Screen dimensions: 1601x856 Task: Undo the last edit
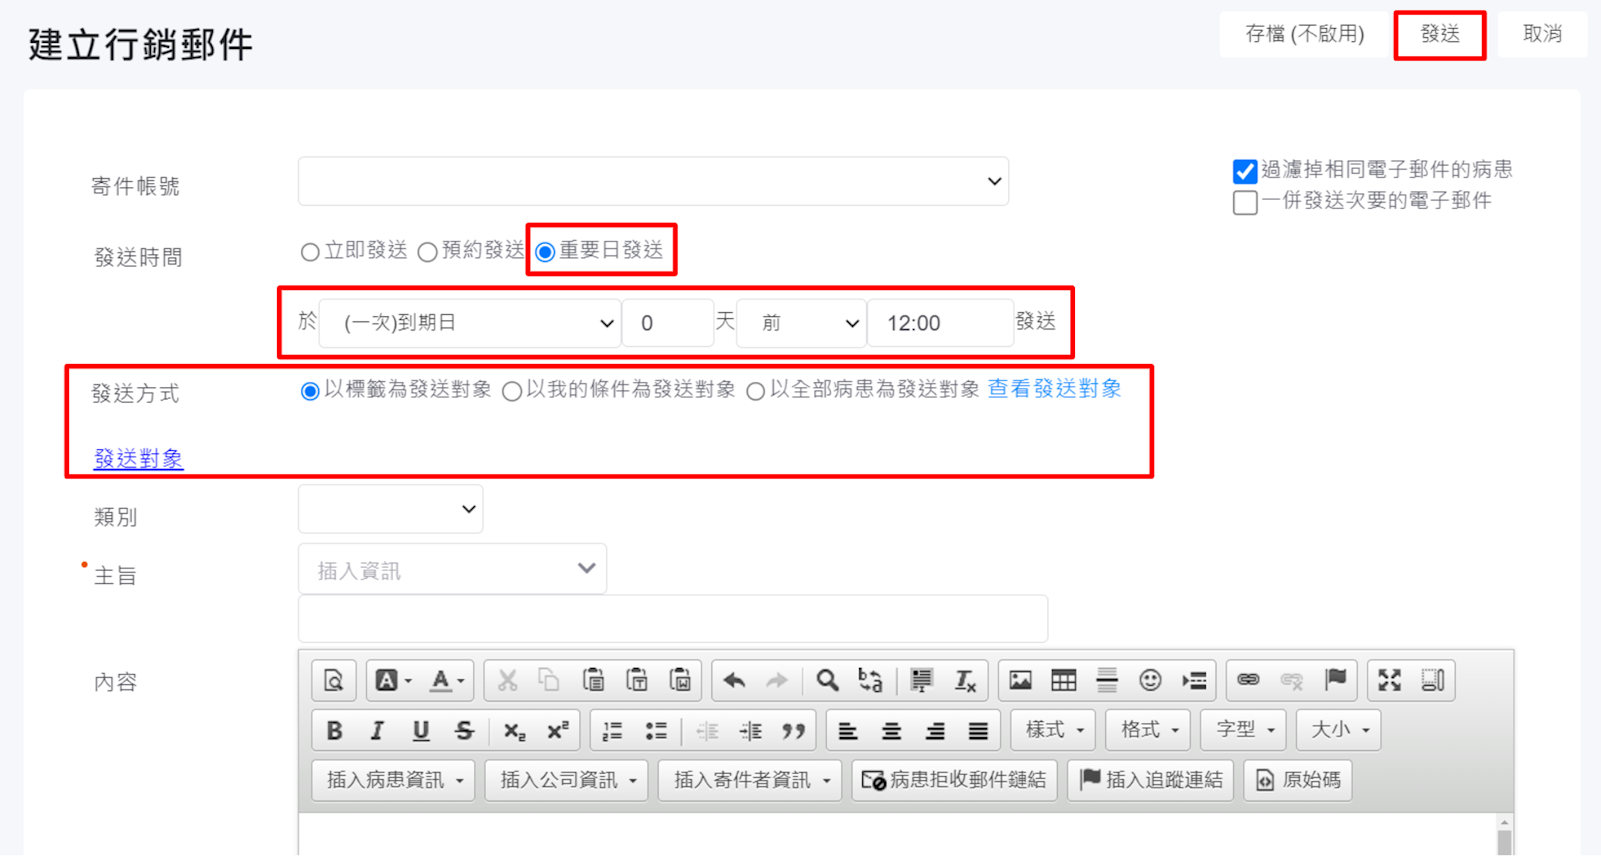point(734,681)
